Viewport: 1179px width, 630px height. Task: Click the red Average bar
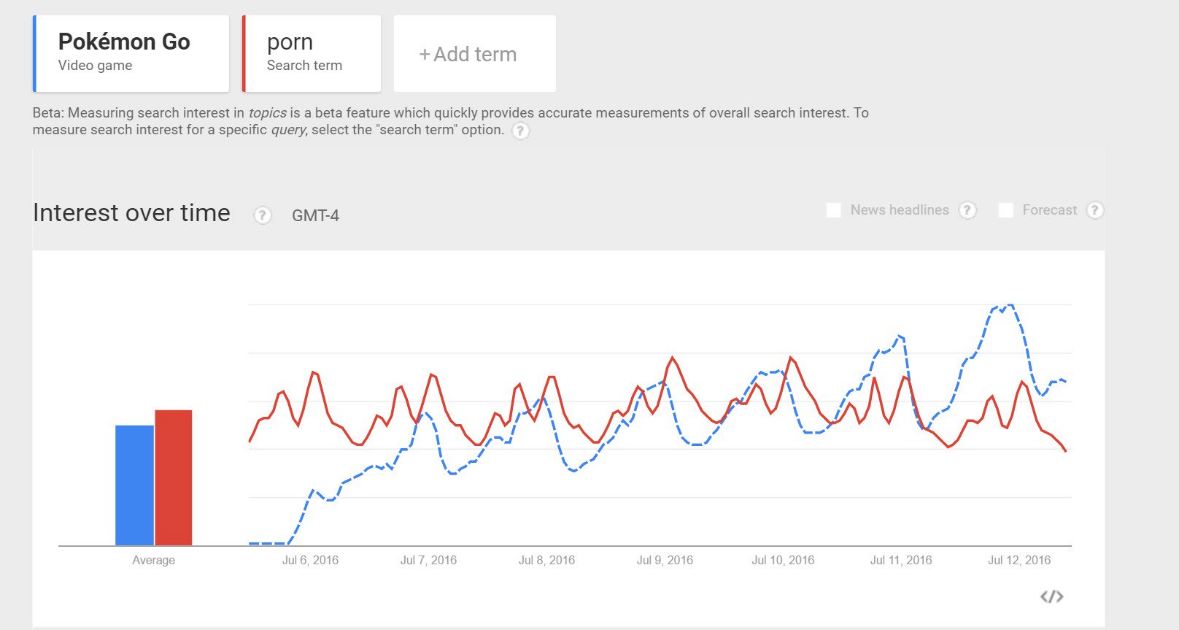[173, 478]
